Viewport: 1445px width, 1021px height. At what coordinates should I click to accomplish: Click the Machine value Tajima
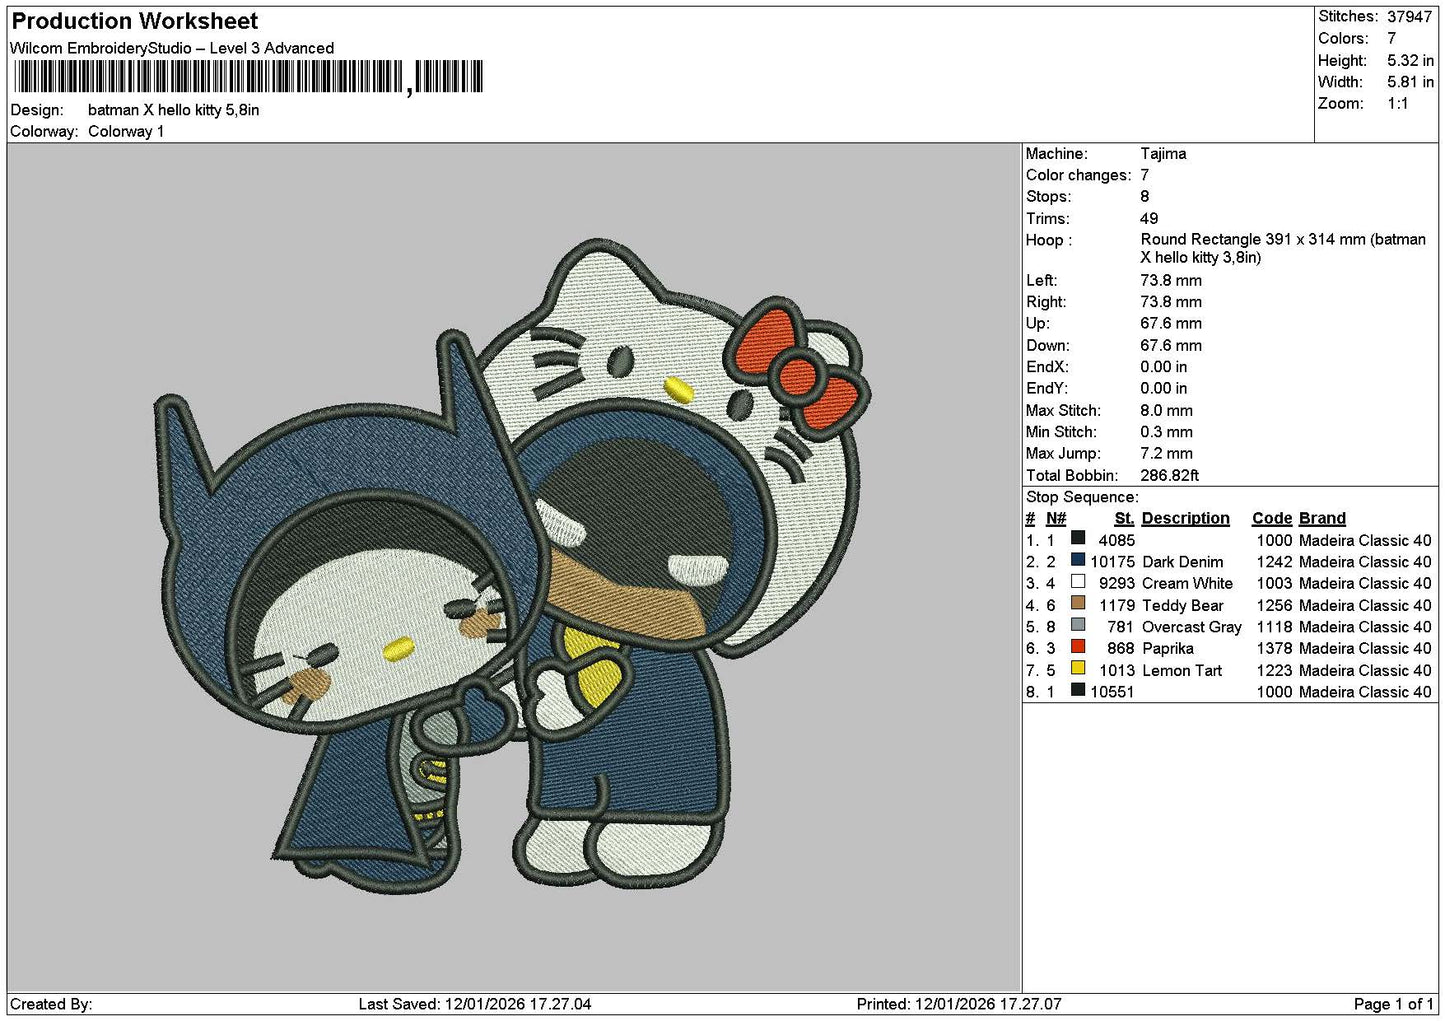click(x=1164, y=154)
